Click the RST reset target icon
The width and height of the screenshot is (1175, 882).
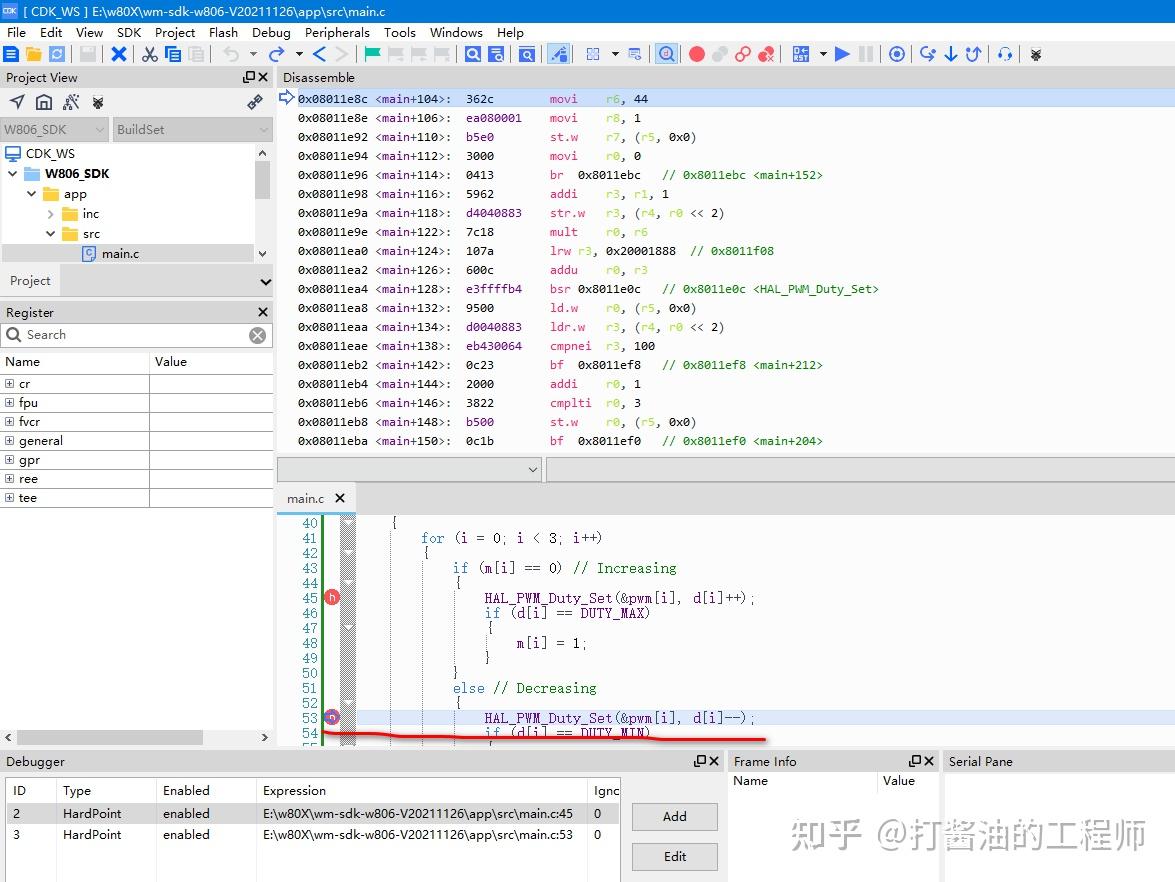point(800,54)
